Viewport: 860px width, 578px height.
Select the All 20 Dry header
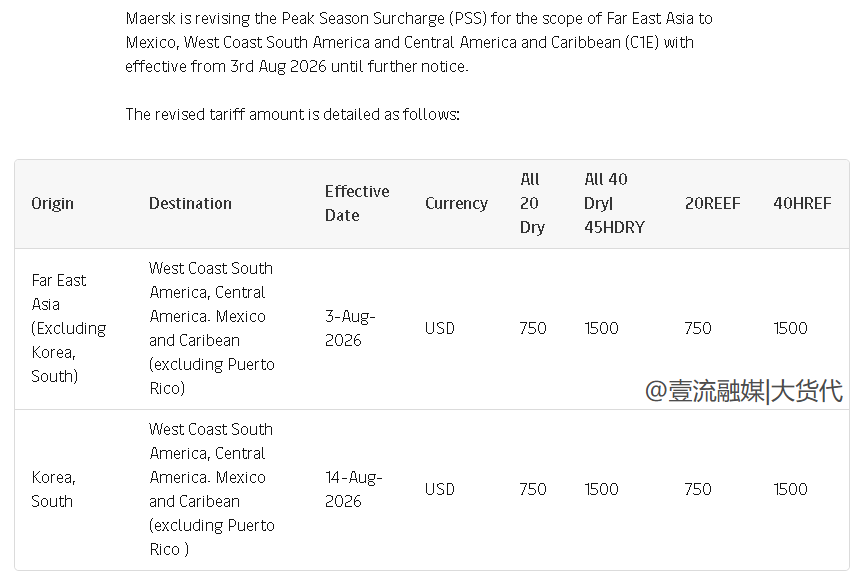pyautogui.click(x=532, y=203)
